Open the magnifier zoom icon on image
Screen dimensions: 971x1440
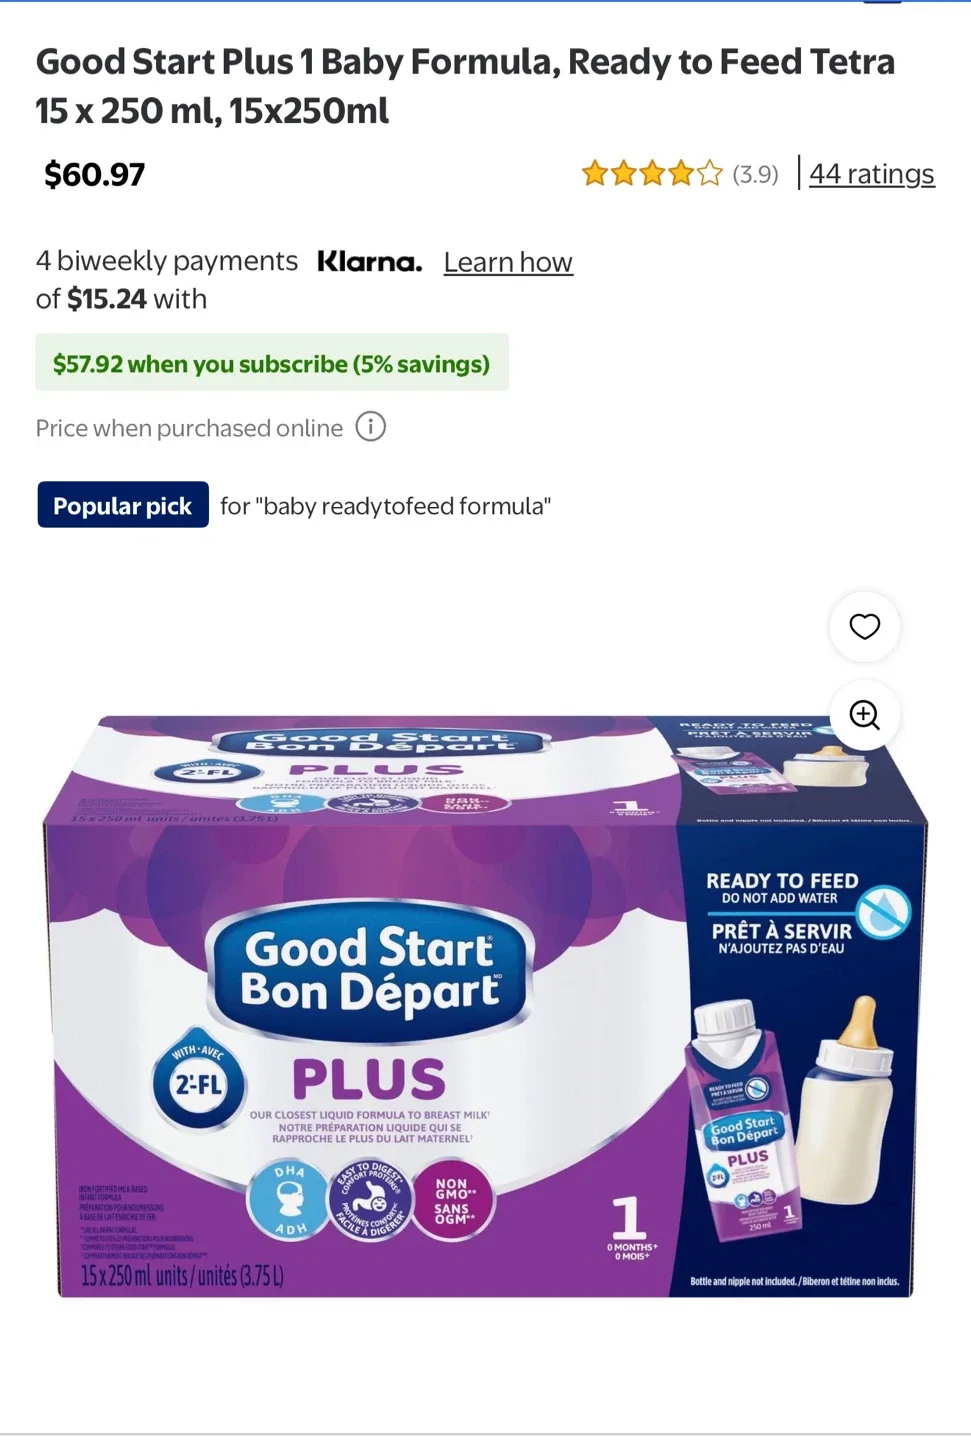point(864,715)
